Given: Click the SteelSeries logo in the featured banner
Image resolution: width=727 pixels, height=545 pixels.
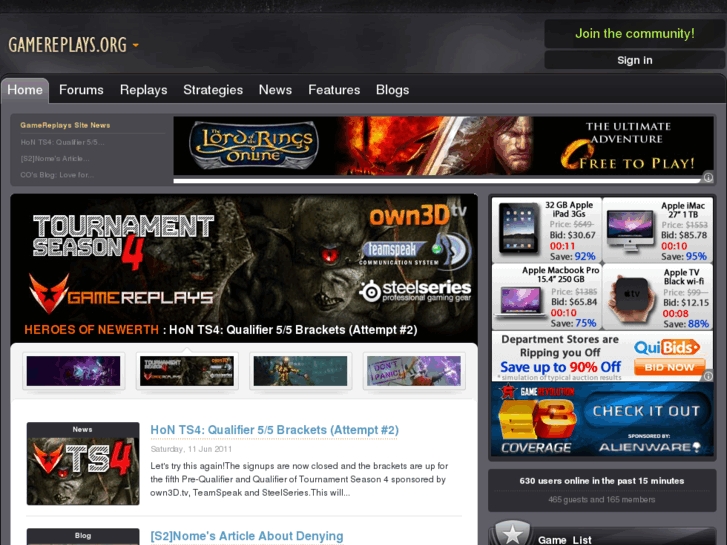Looking at the screenshot, I should (415, 291).
